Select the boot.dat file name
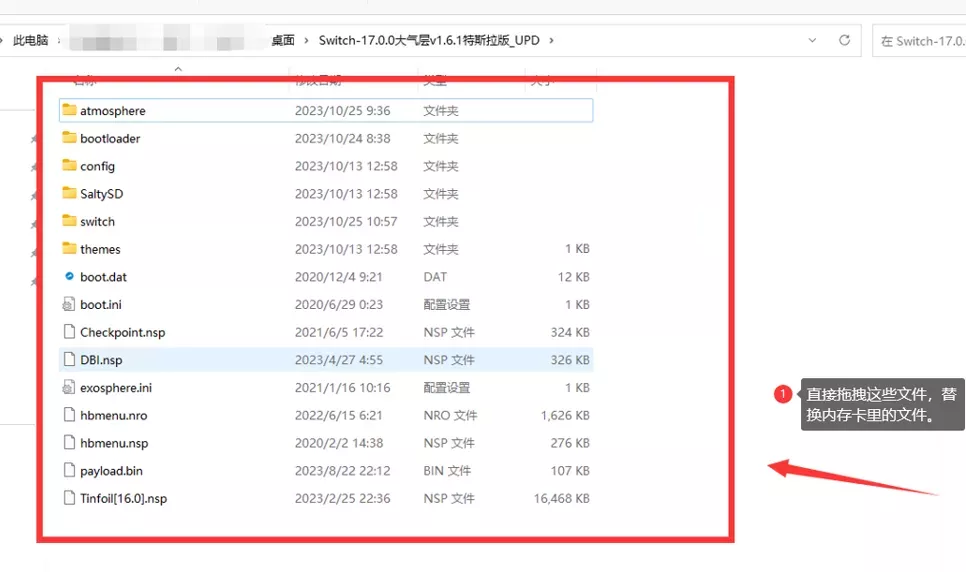This screenshot has width=966, height=572. (x=104, y=277)
